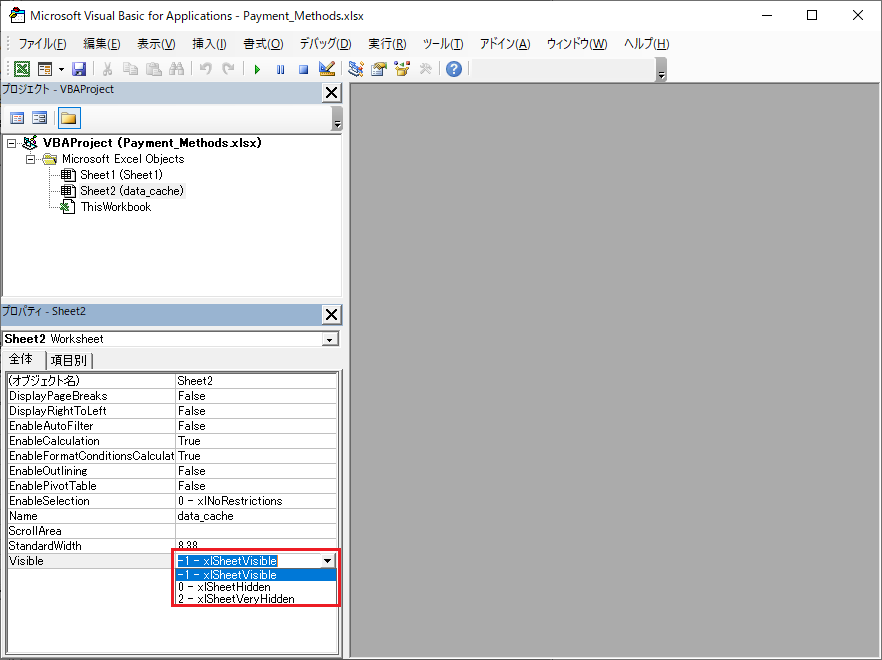
Task: Save the workbook with the floppy disk icon
Action: pyautogui.click(x=79, y=69)
